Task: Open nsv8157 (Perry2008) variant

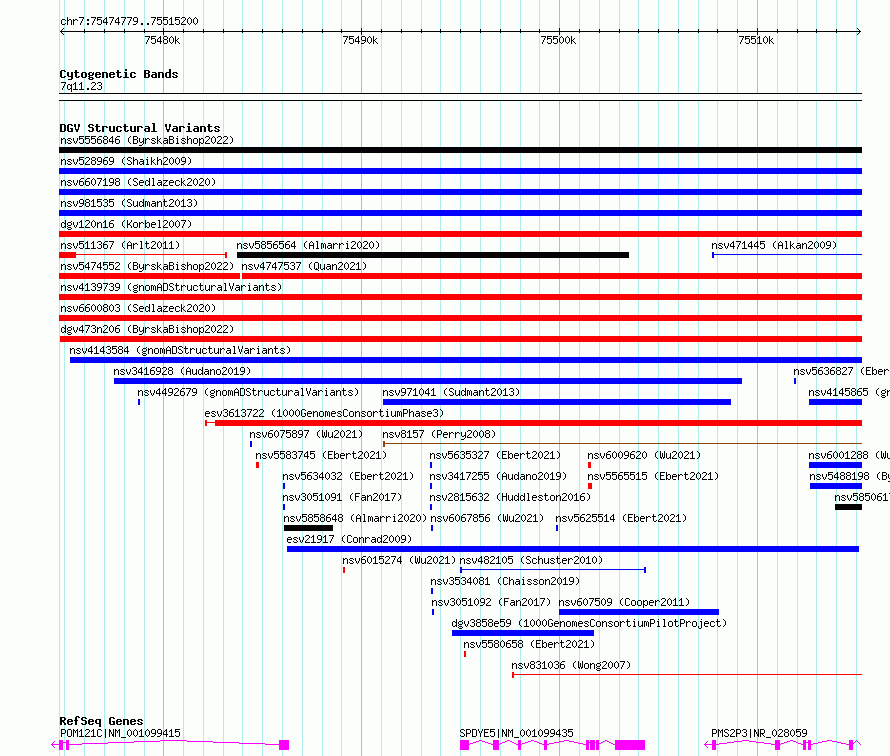Action: point(439,434)
